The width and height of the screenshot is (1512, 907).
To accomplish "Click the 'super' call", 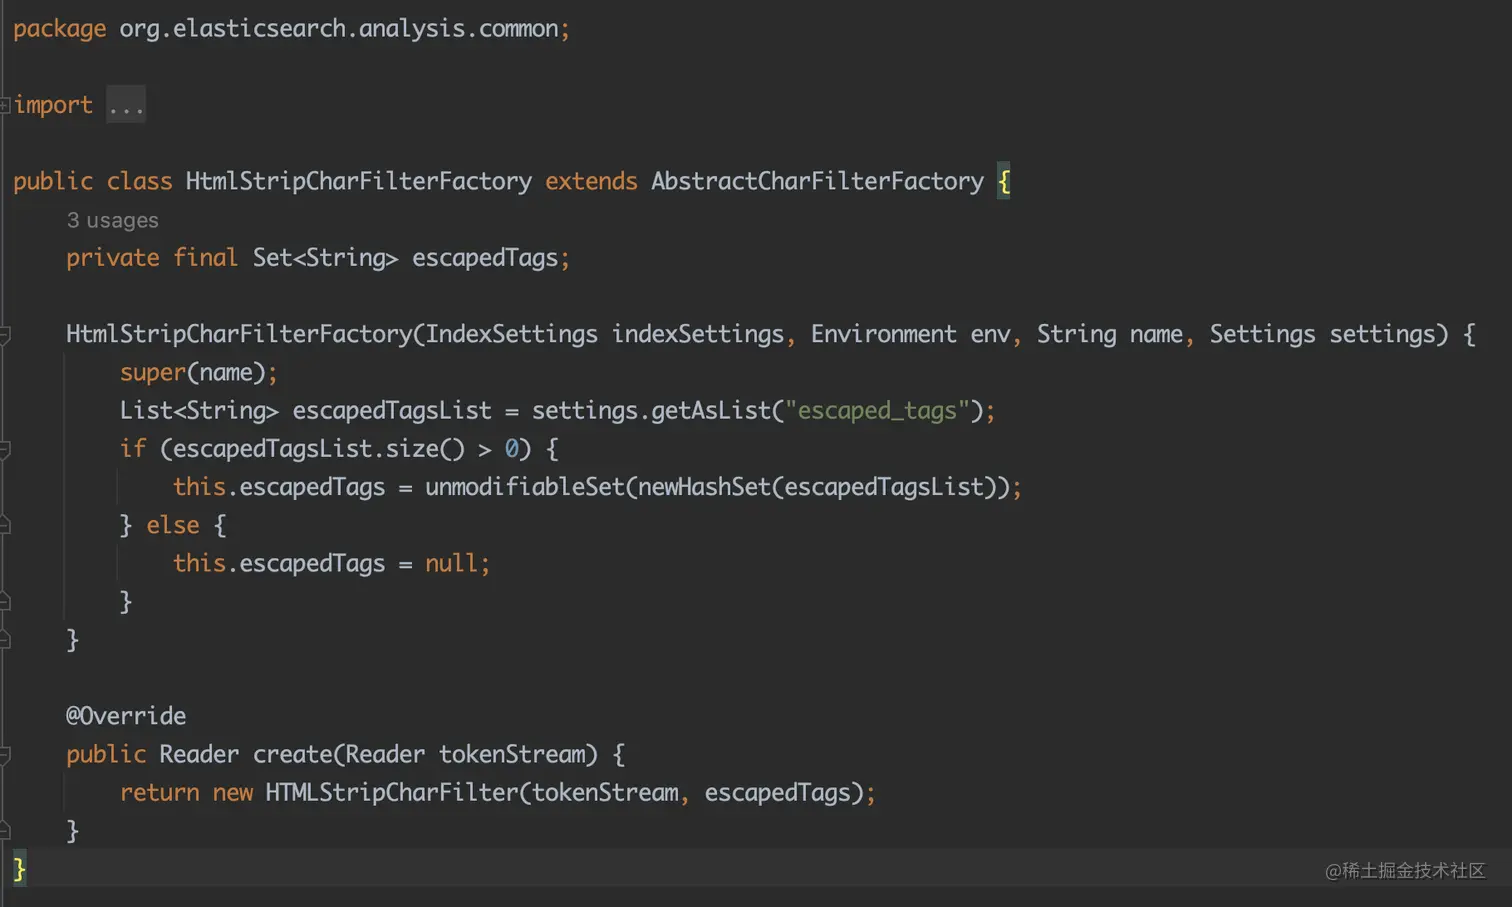I will 153,373.
